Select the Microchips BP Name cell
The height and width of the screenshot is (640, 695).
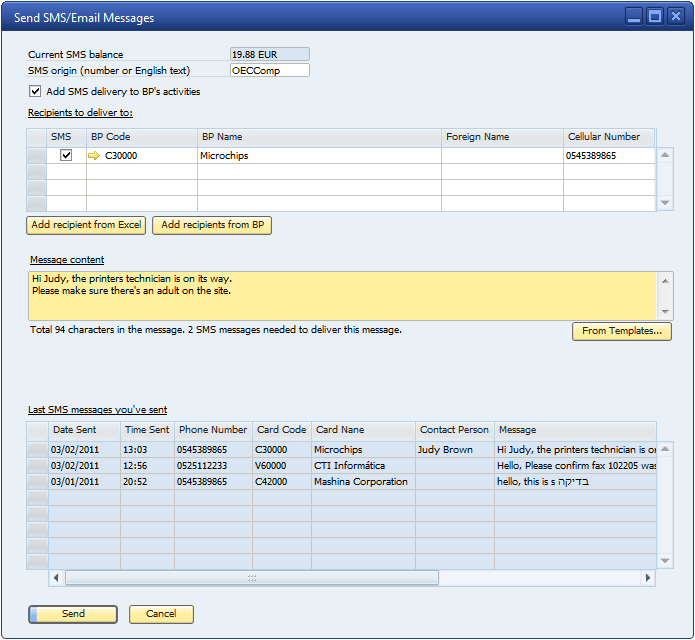pos(319,156)
